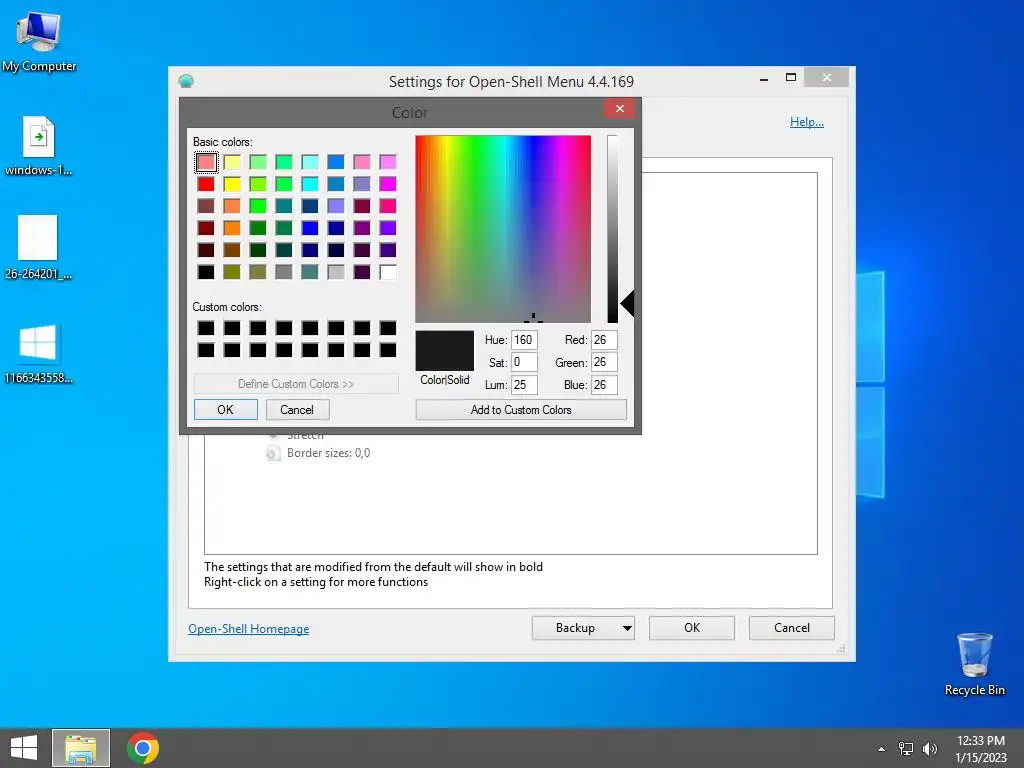This screenshot has width=1024, height=768.
Task: Open My Computer desktop icon
Action: tap(39, 40)
